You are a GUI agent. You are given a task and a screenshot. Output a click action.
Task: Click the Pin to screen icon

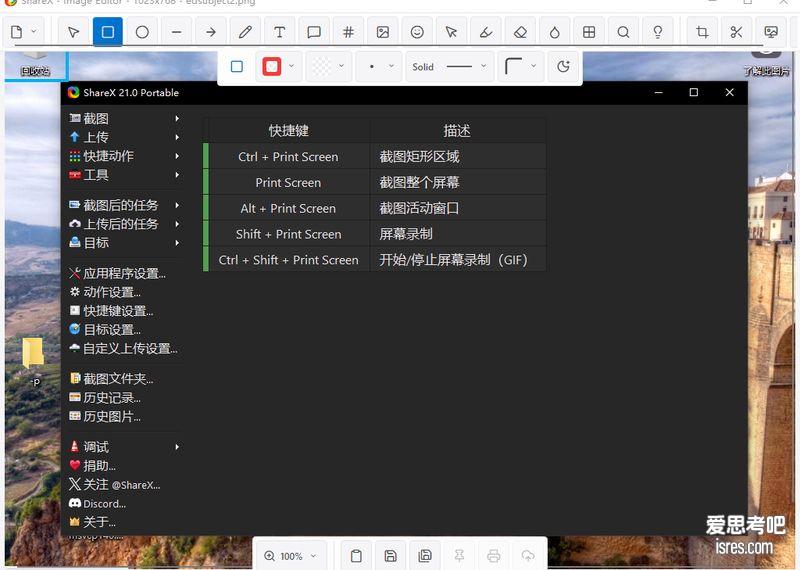click(459, 556)
